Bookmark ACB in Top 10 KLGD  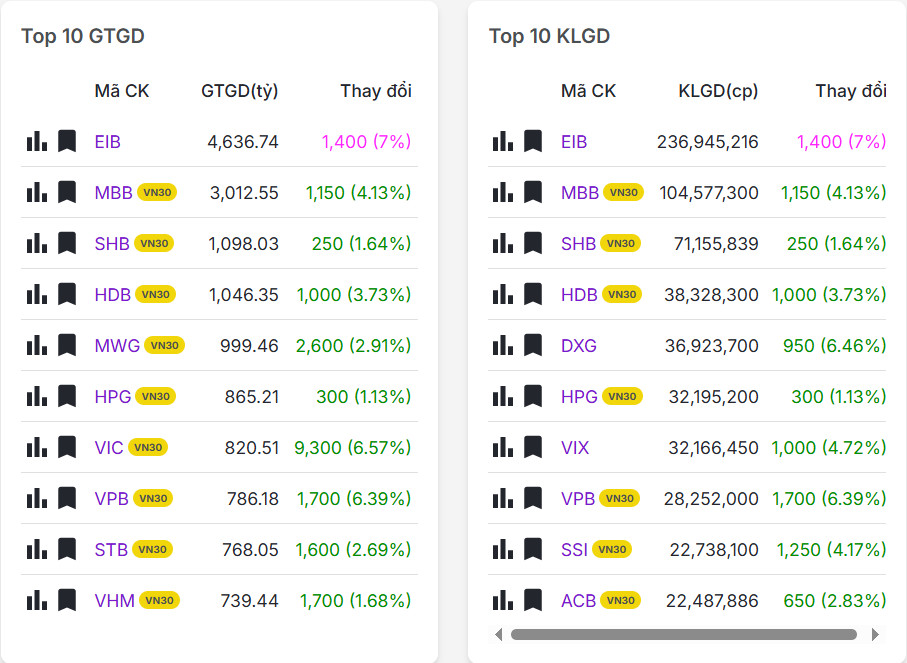click(x=533, y=600)
